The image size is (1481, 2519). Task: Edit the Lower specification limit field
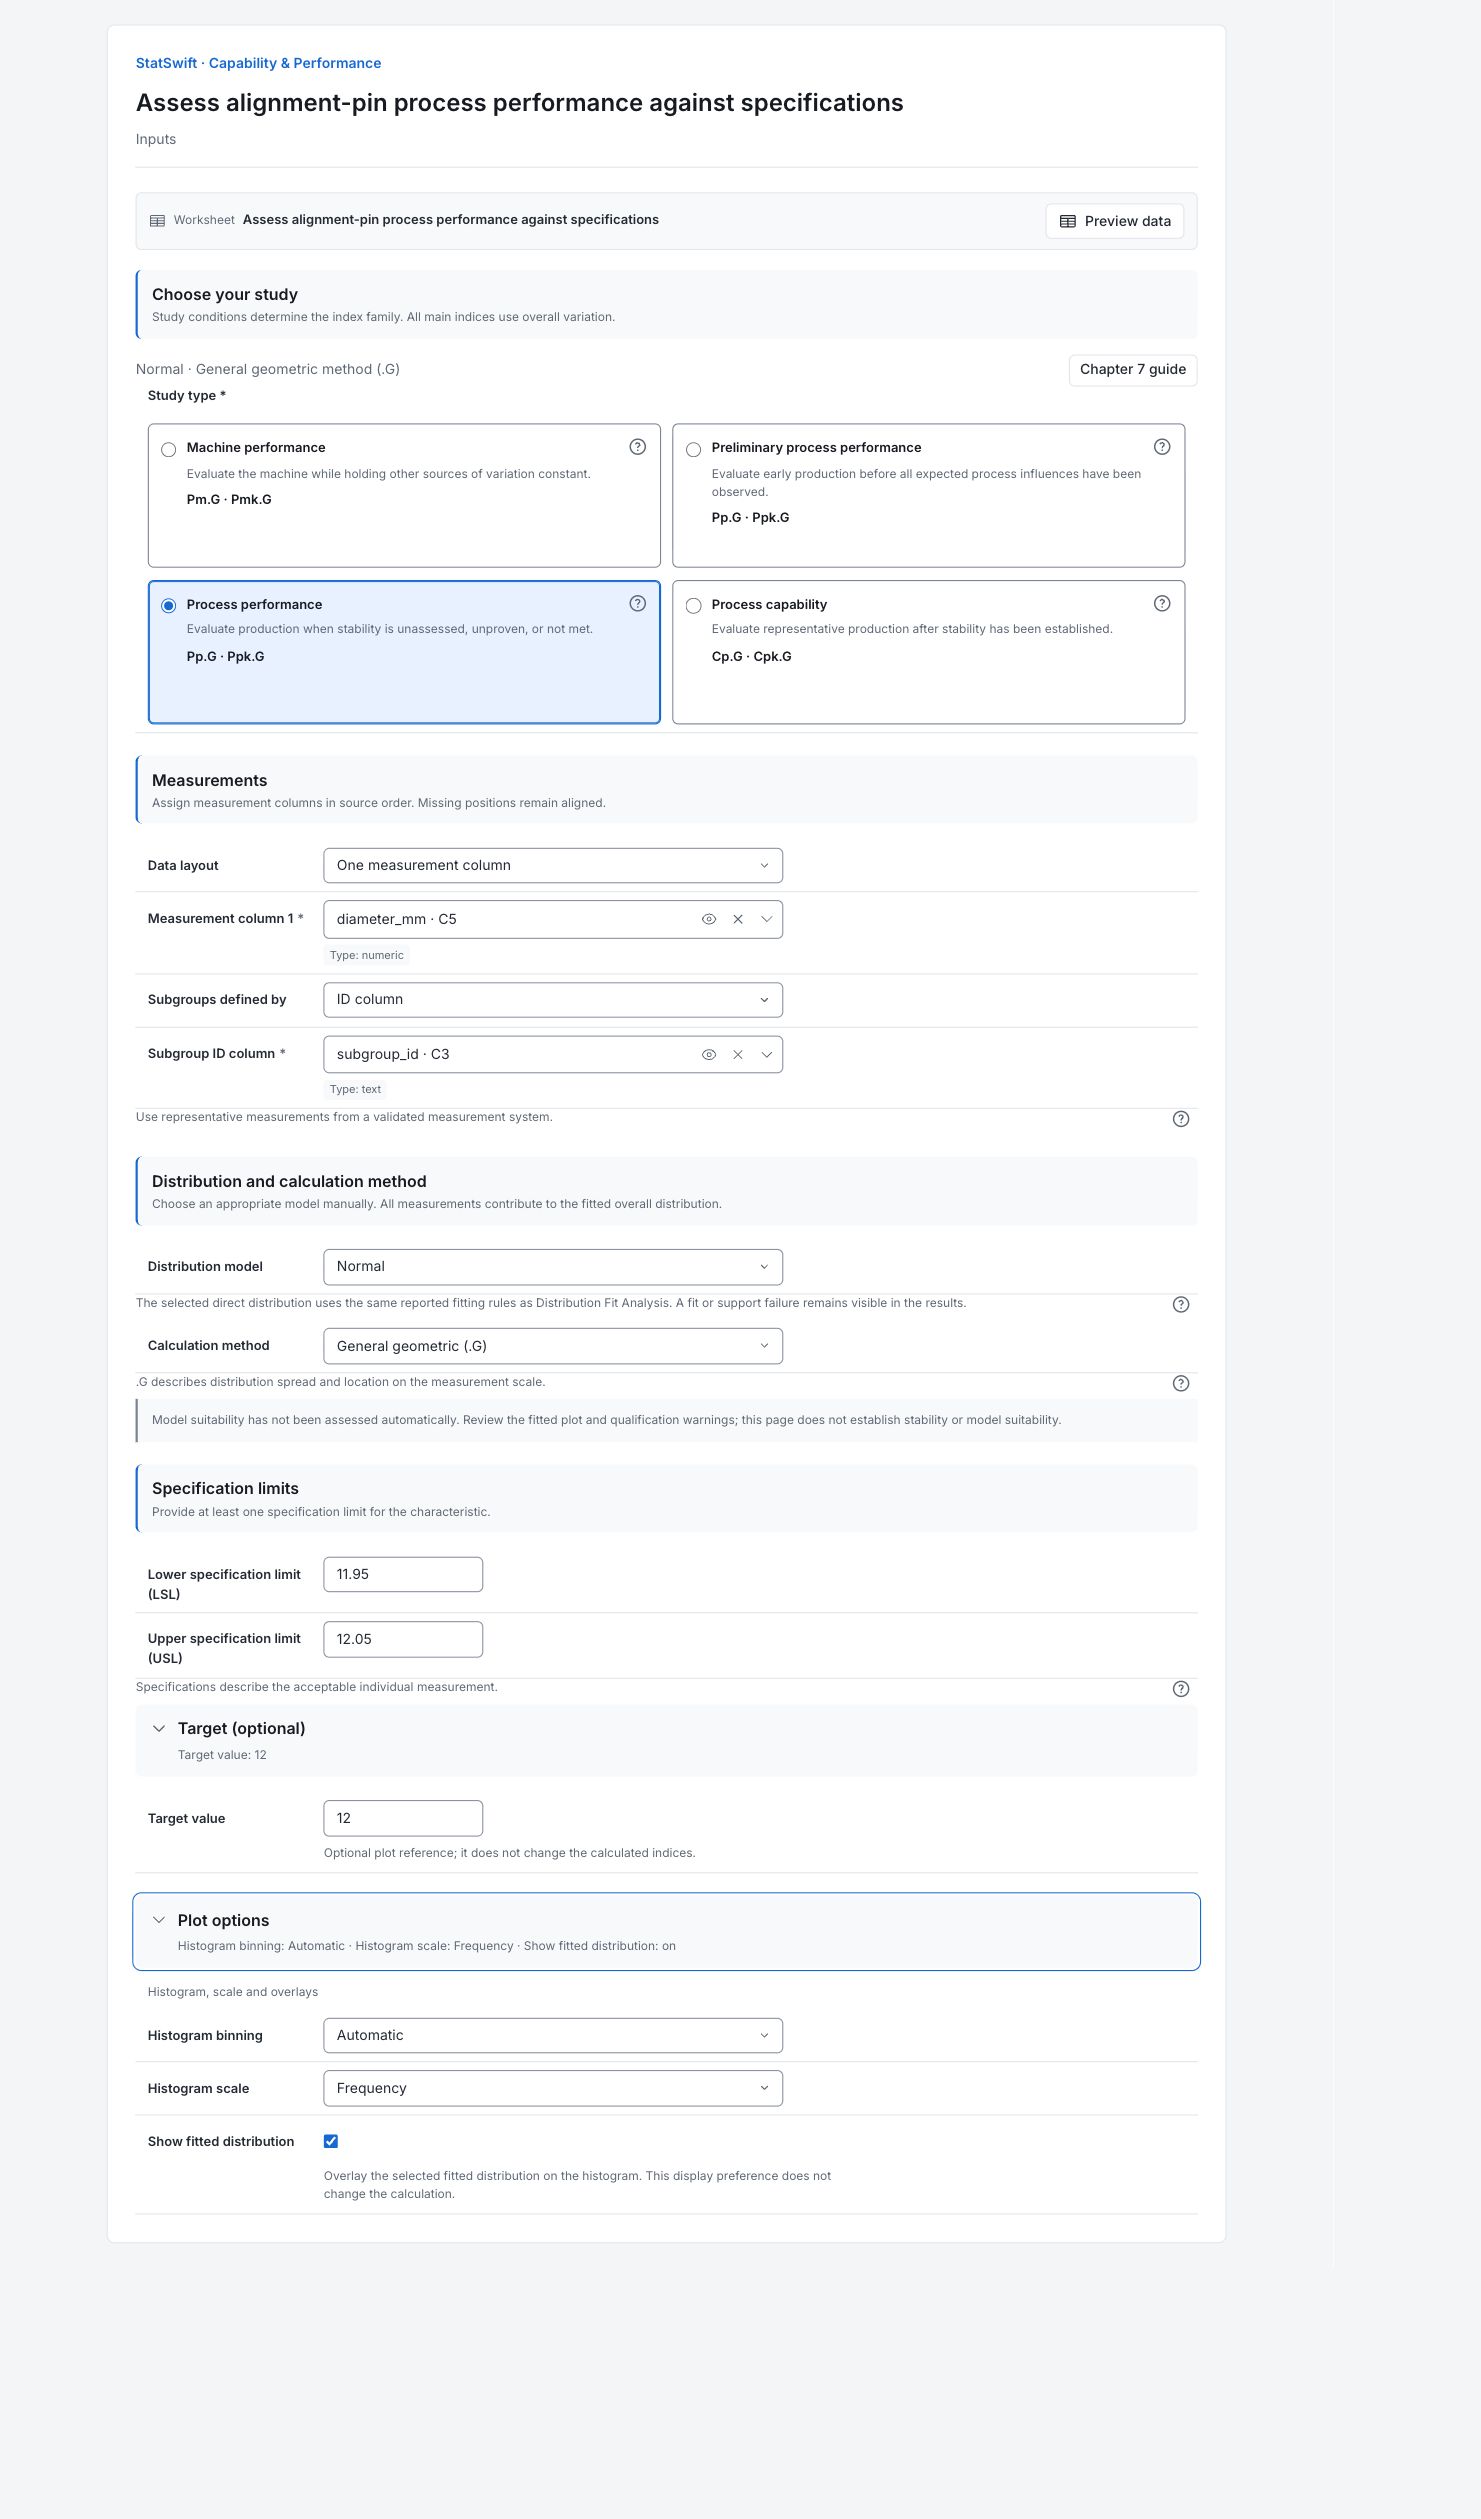(403, 1574)
